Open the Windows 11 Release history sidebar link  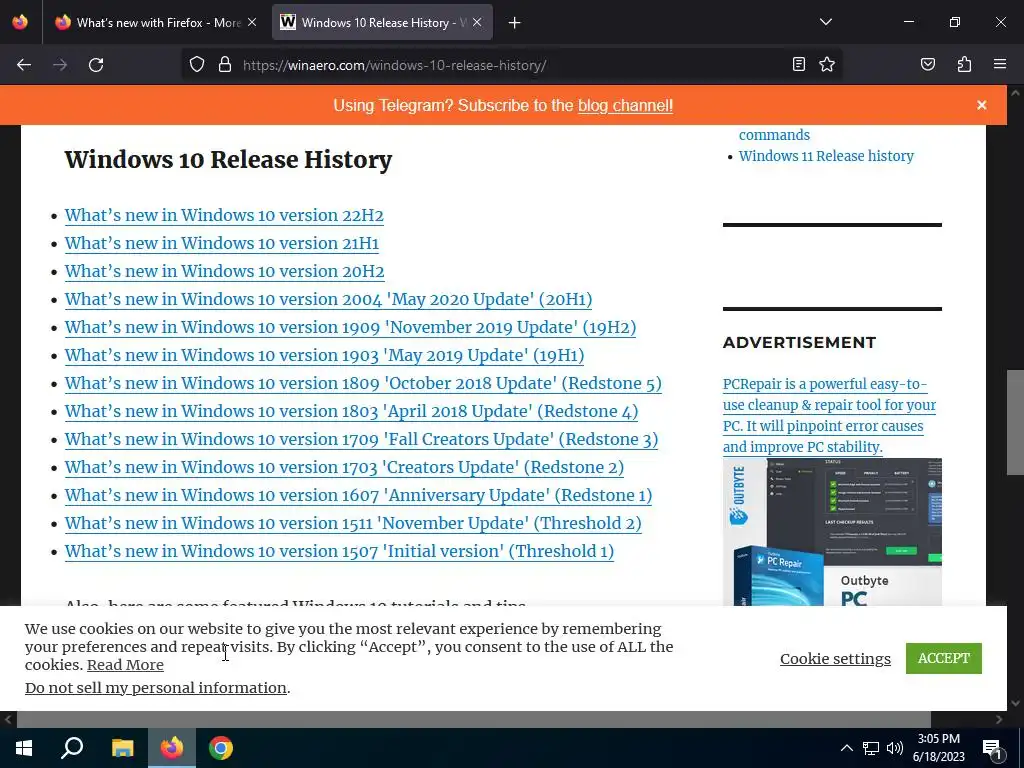[x=826, y=156]
